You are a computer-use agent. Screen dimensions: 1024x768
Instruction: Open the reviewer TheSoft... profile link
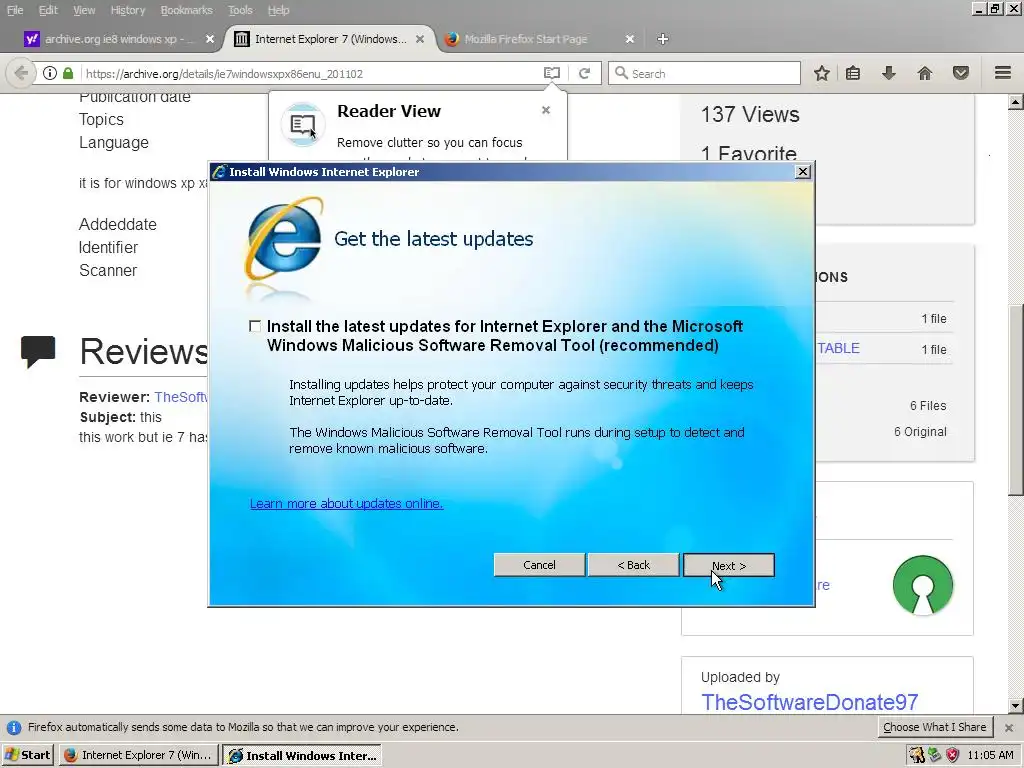(x=181, y=397)
